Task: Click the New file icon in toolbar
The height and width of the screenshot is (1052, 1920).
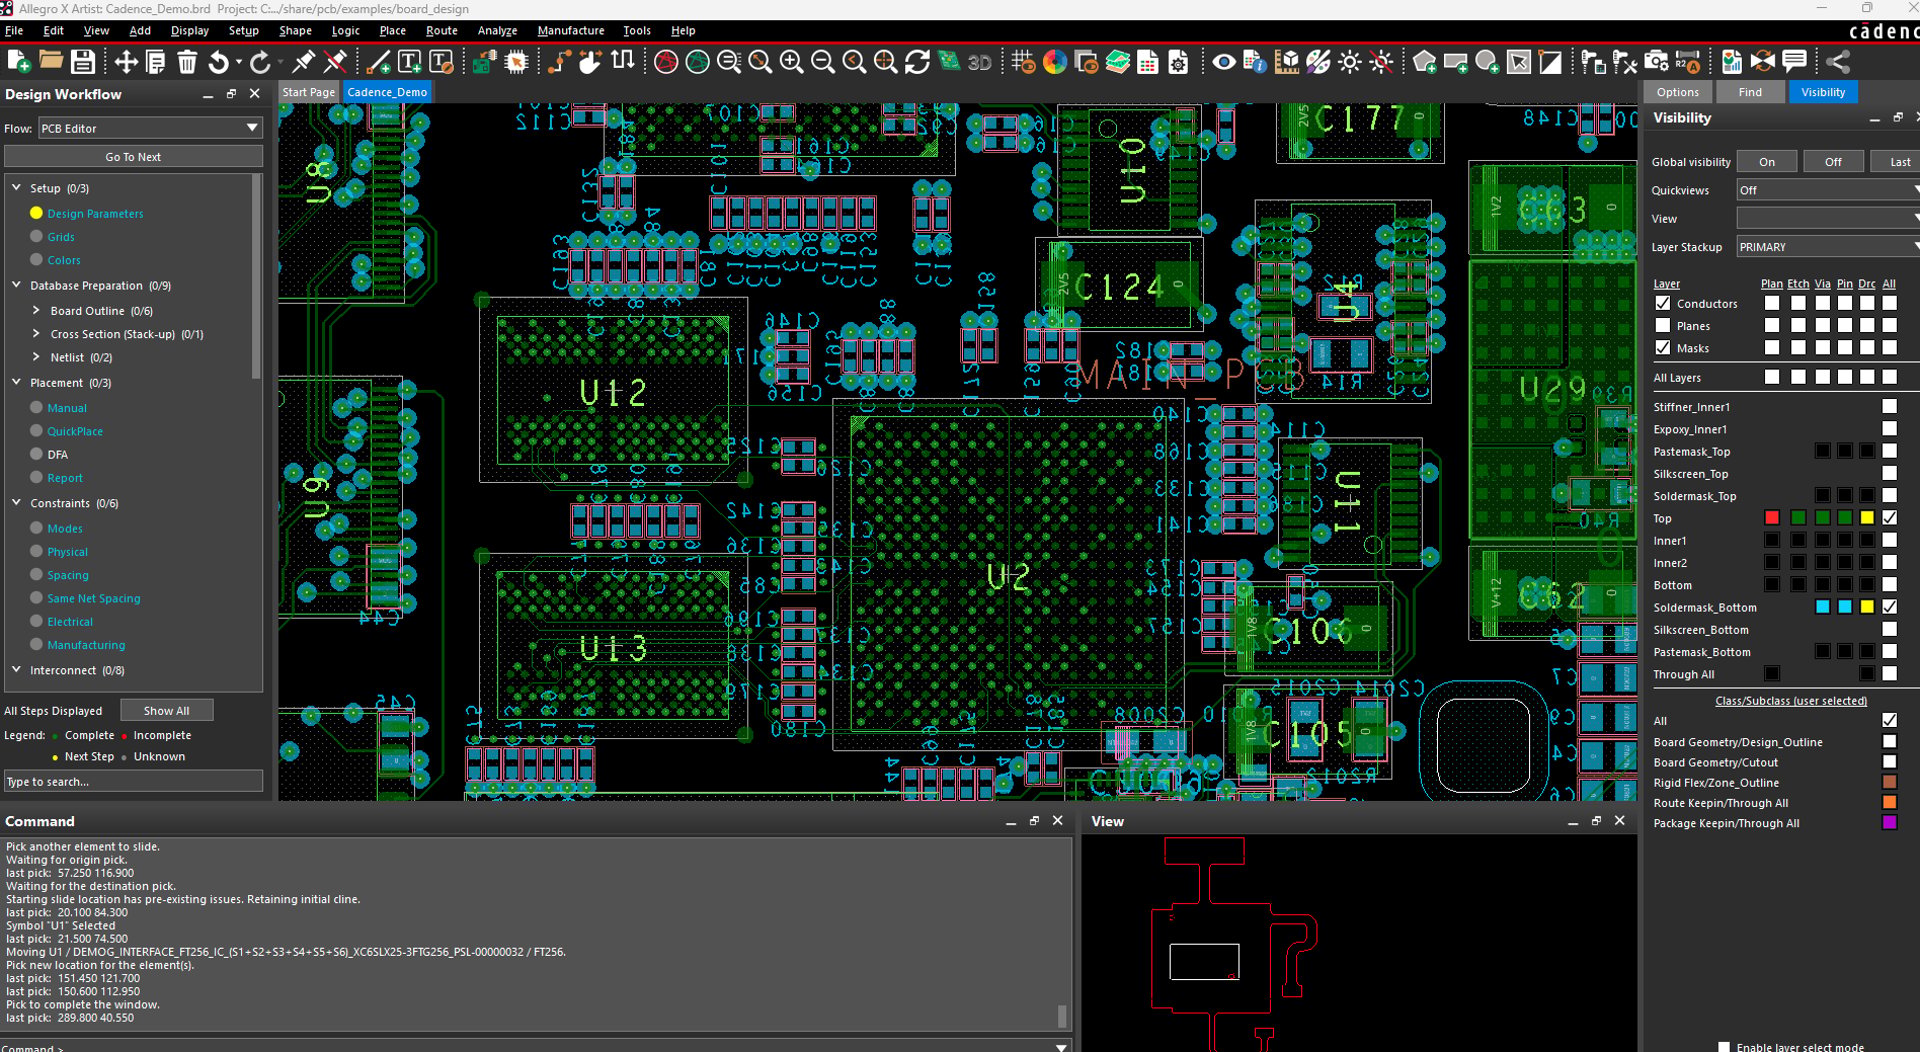Action: pos(18,62)
